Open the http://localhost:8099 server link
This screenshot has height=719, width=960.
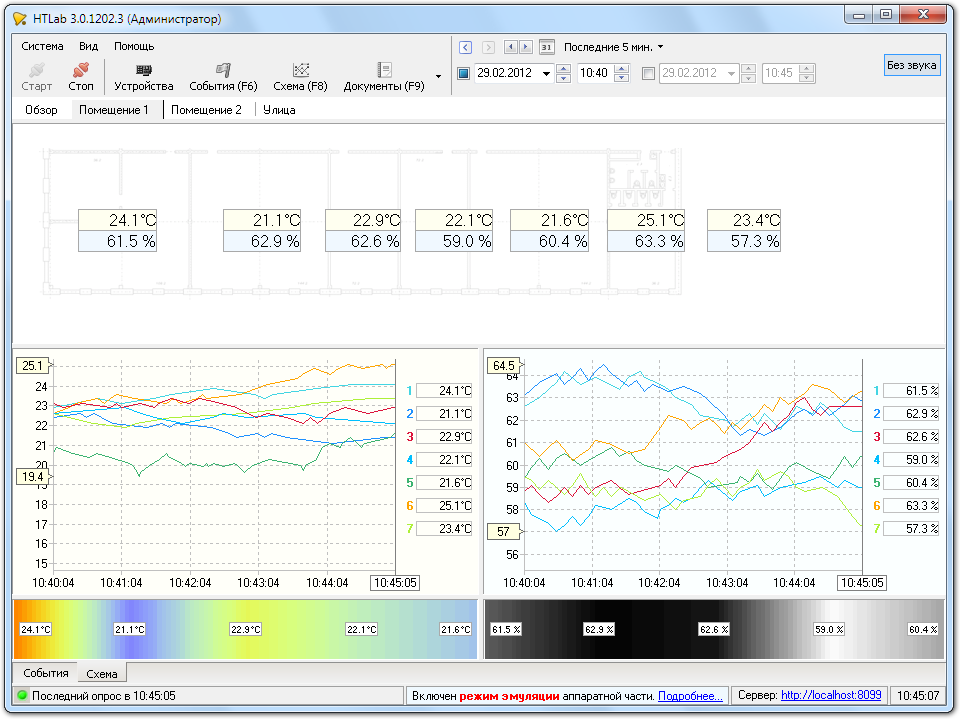831,695
